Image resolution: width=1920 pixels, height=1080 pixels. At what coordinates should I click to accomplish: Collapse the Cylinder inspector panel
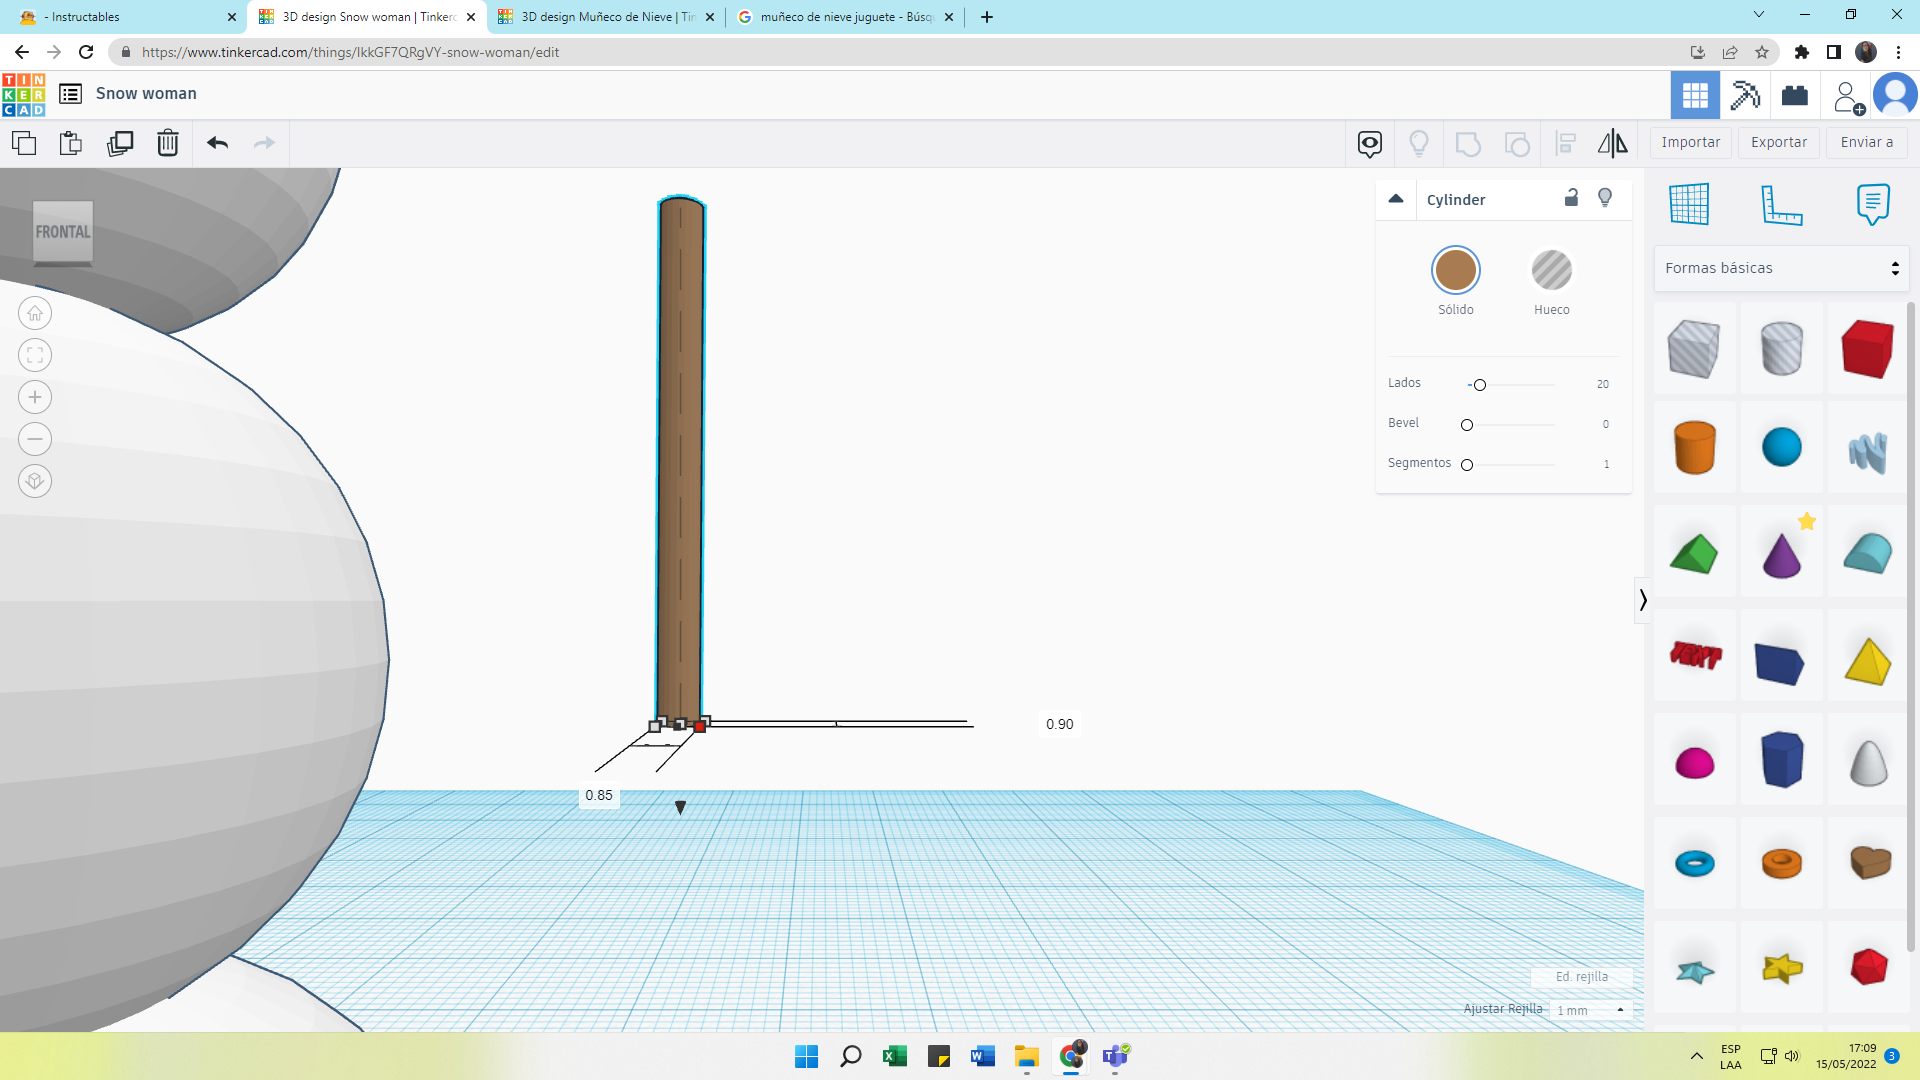(1396, 199)
